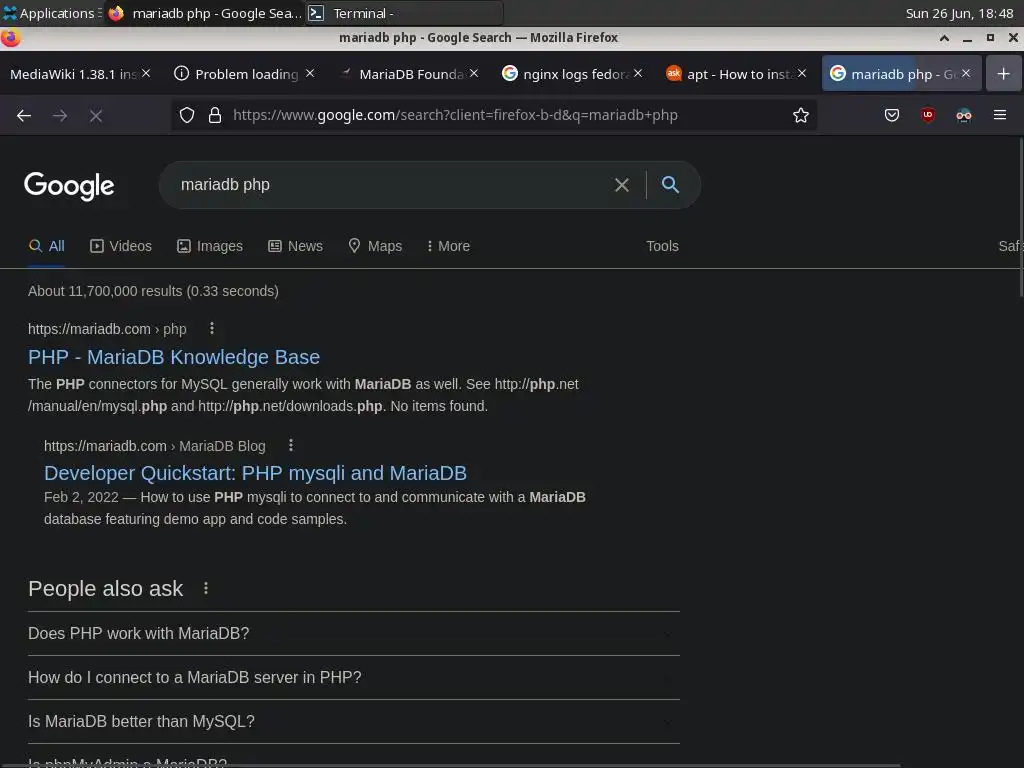Open the uBlock Origin extension icon
Screen dimensions: 1024x768
pos(927,116)
